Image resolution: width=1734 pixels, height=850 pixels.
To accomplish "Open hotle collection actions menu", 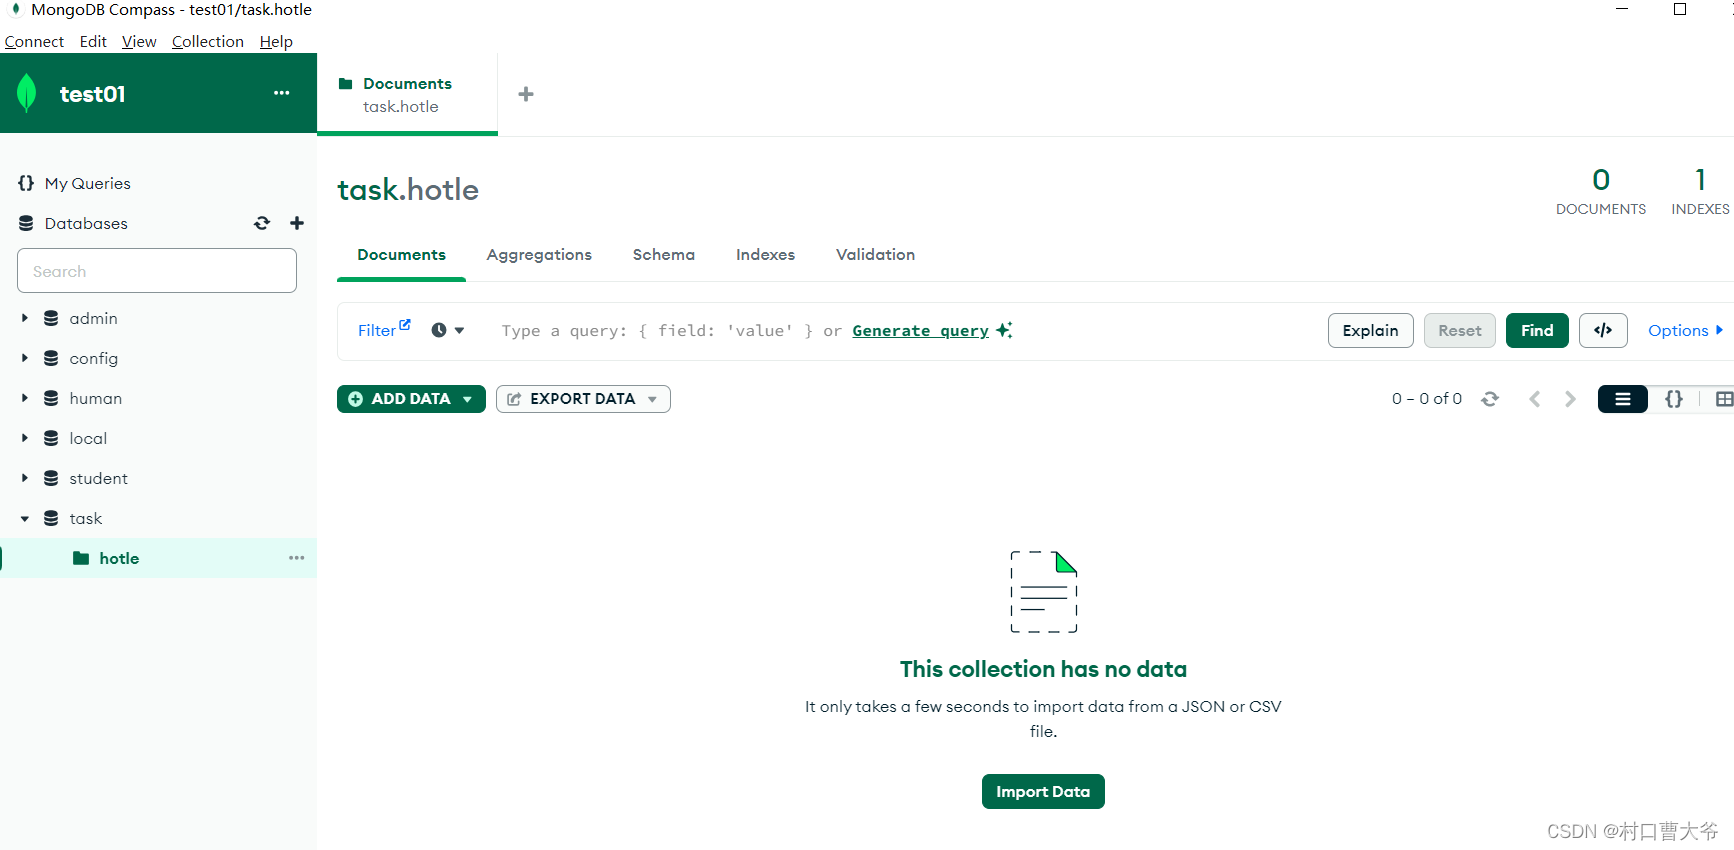I will [x=297, y=558].
